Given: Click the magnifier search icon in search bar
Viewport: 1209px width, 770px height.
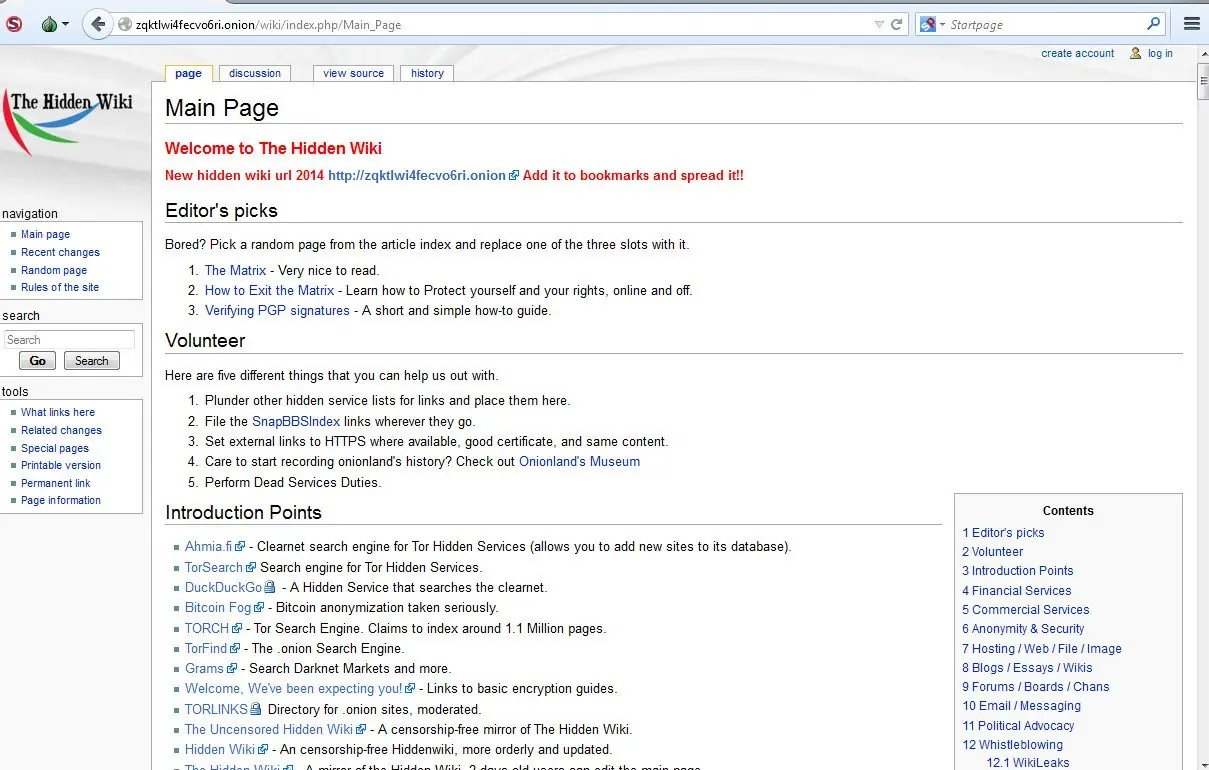Looking at the screenshot, I should 1154,24.
